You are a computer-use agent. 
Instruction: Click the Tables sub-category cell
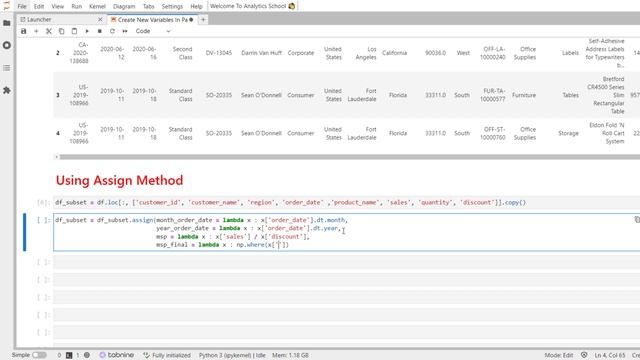[x=570, y=95]
